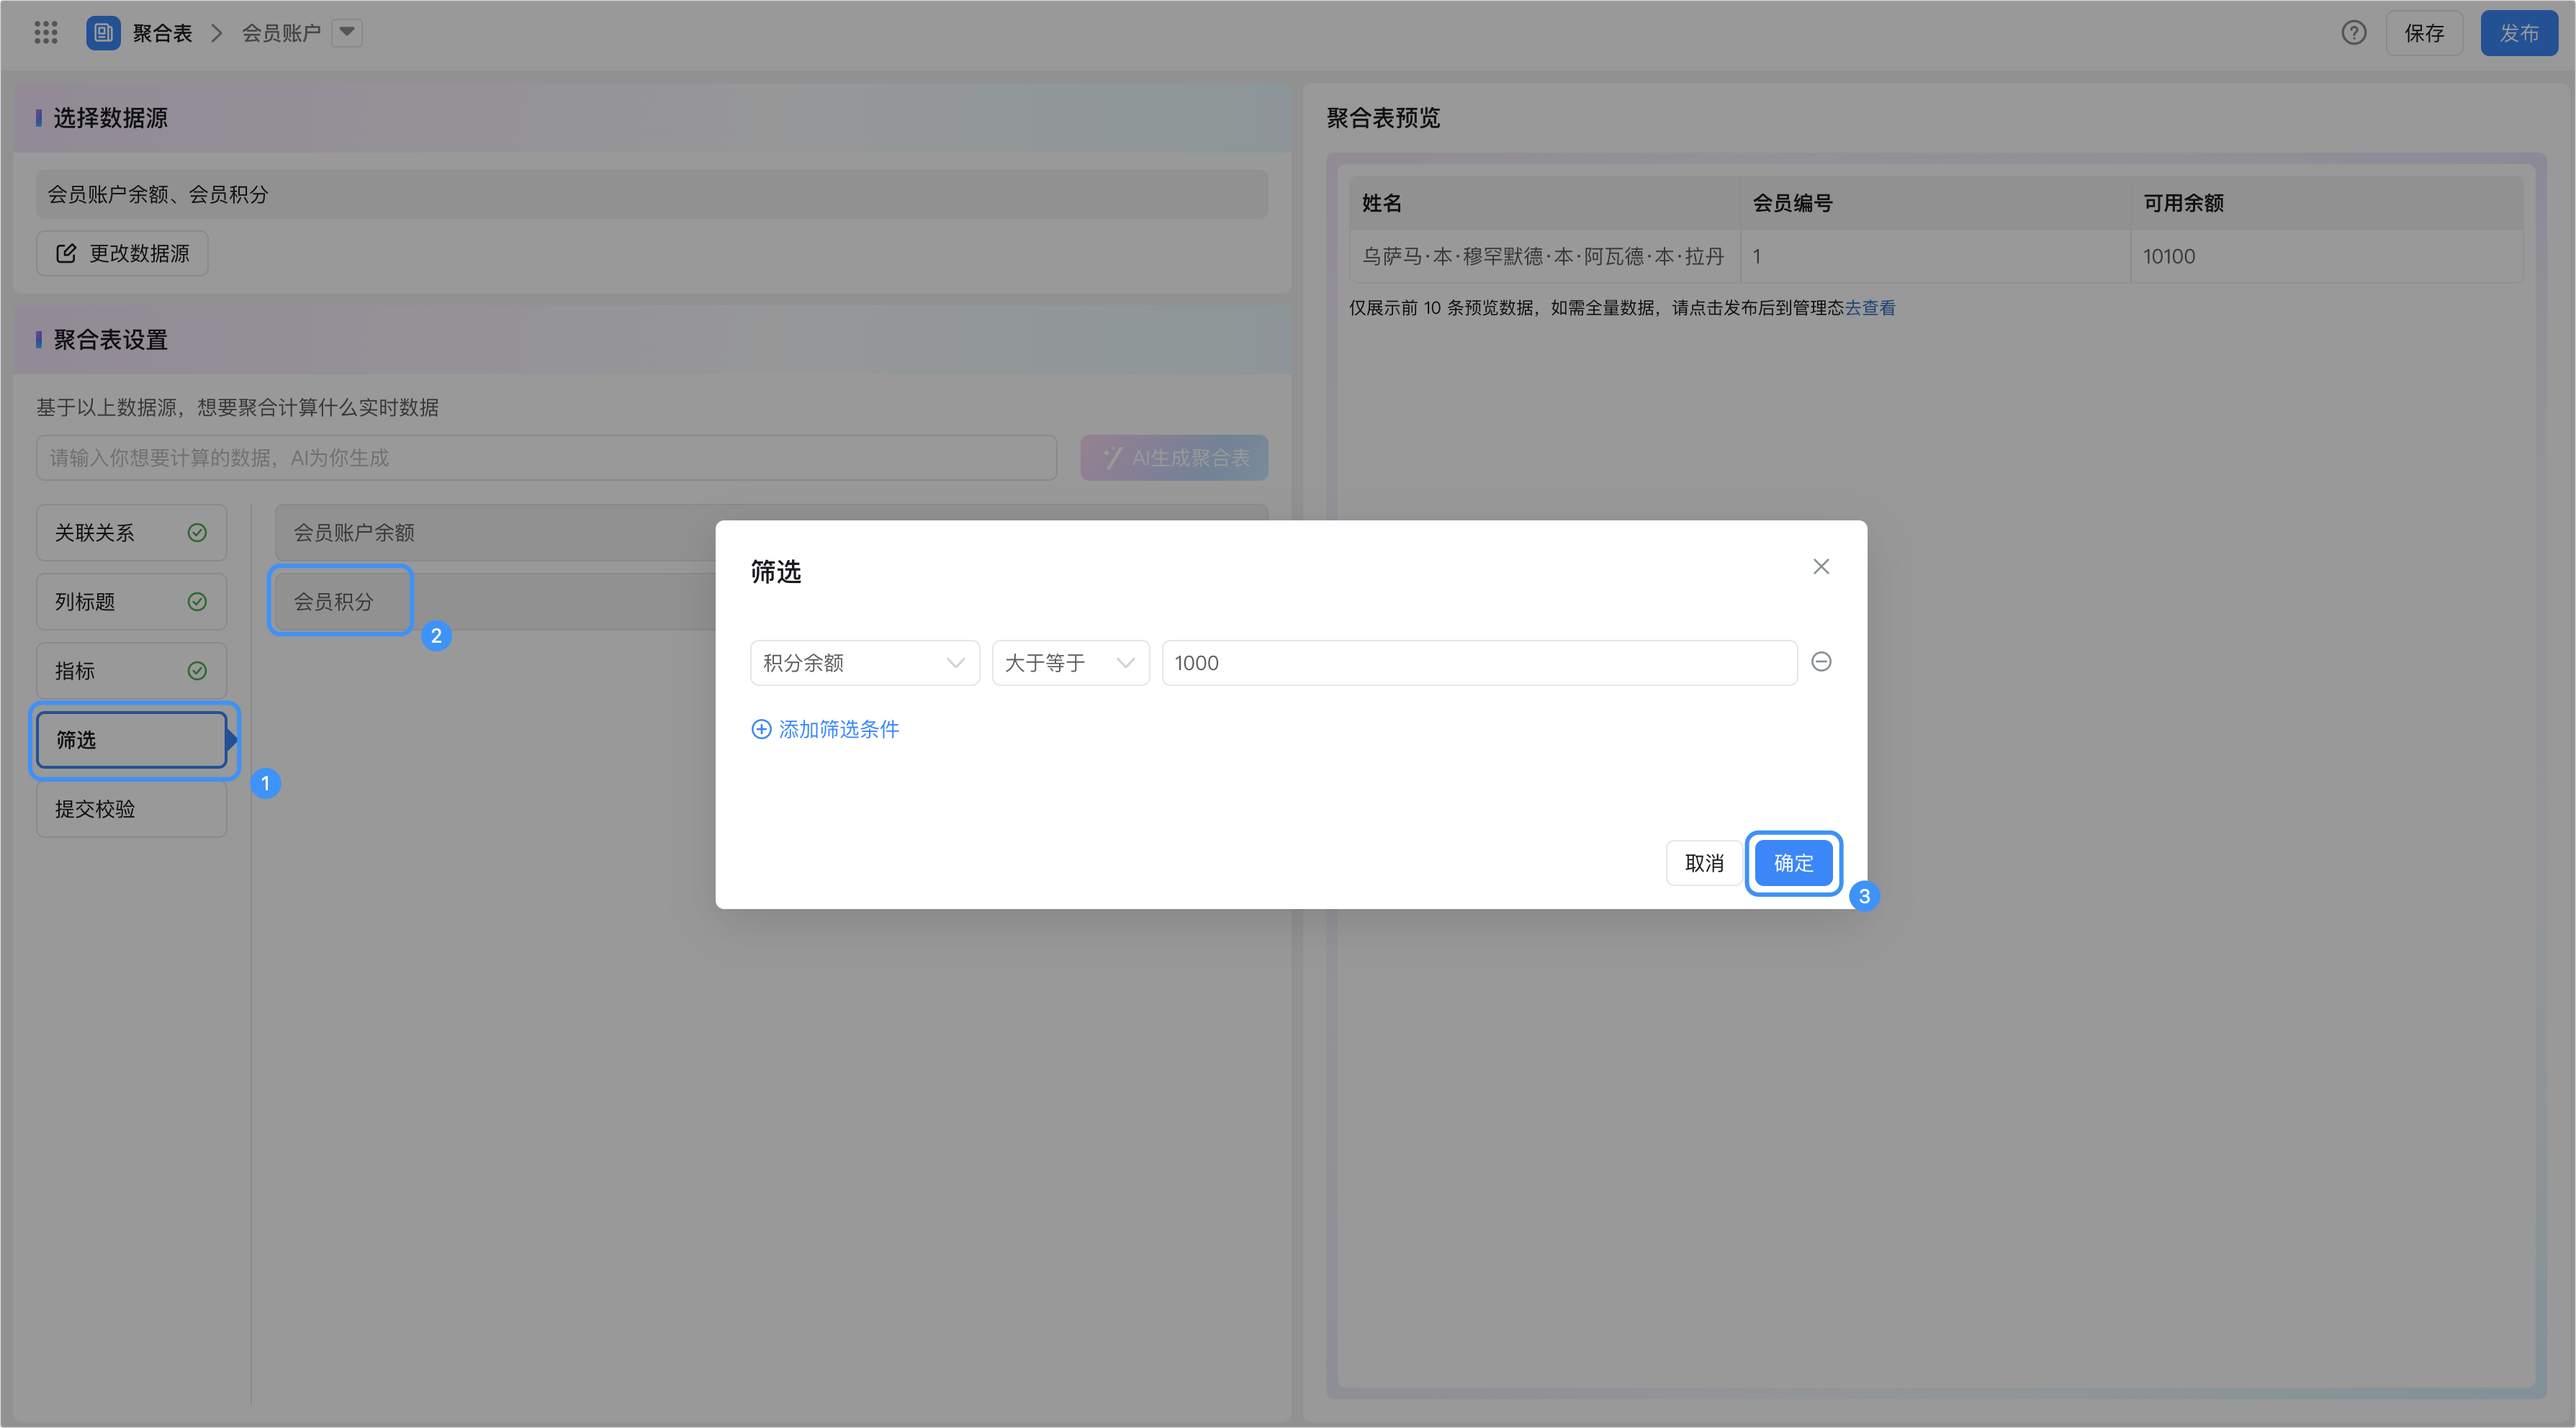This screenshot has width=2576, height=1428.
Task: Click the green check beside 列标题
Action: point(197,602)
